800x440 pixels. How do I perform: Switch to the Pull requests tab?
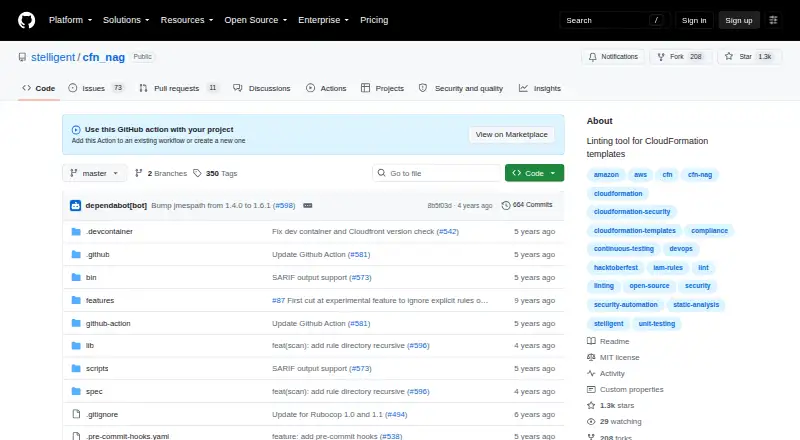coord(178,88)
